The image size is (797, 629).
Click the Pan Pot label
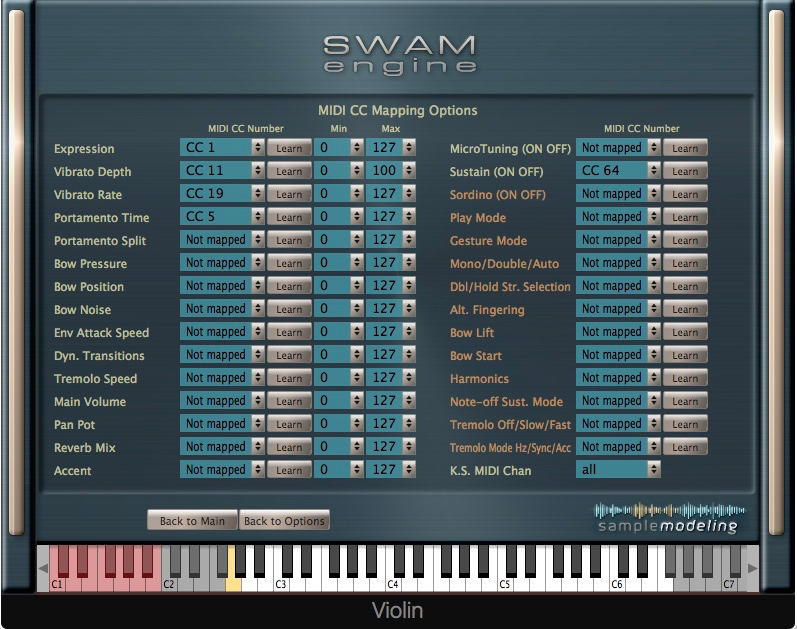point(74,425)
